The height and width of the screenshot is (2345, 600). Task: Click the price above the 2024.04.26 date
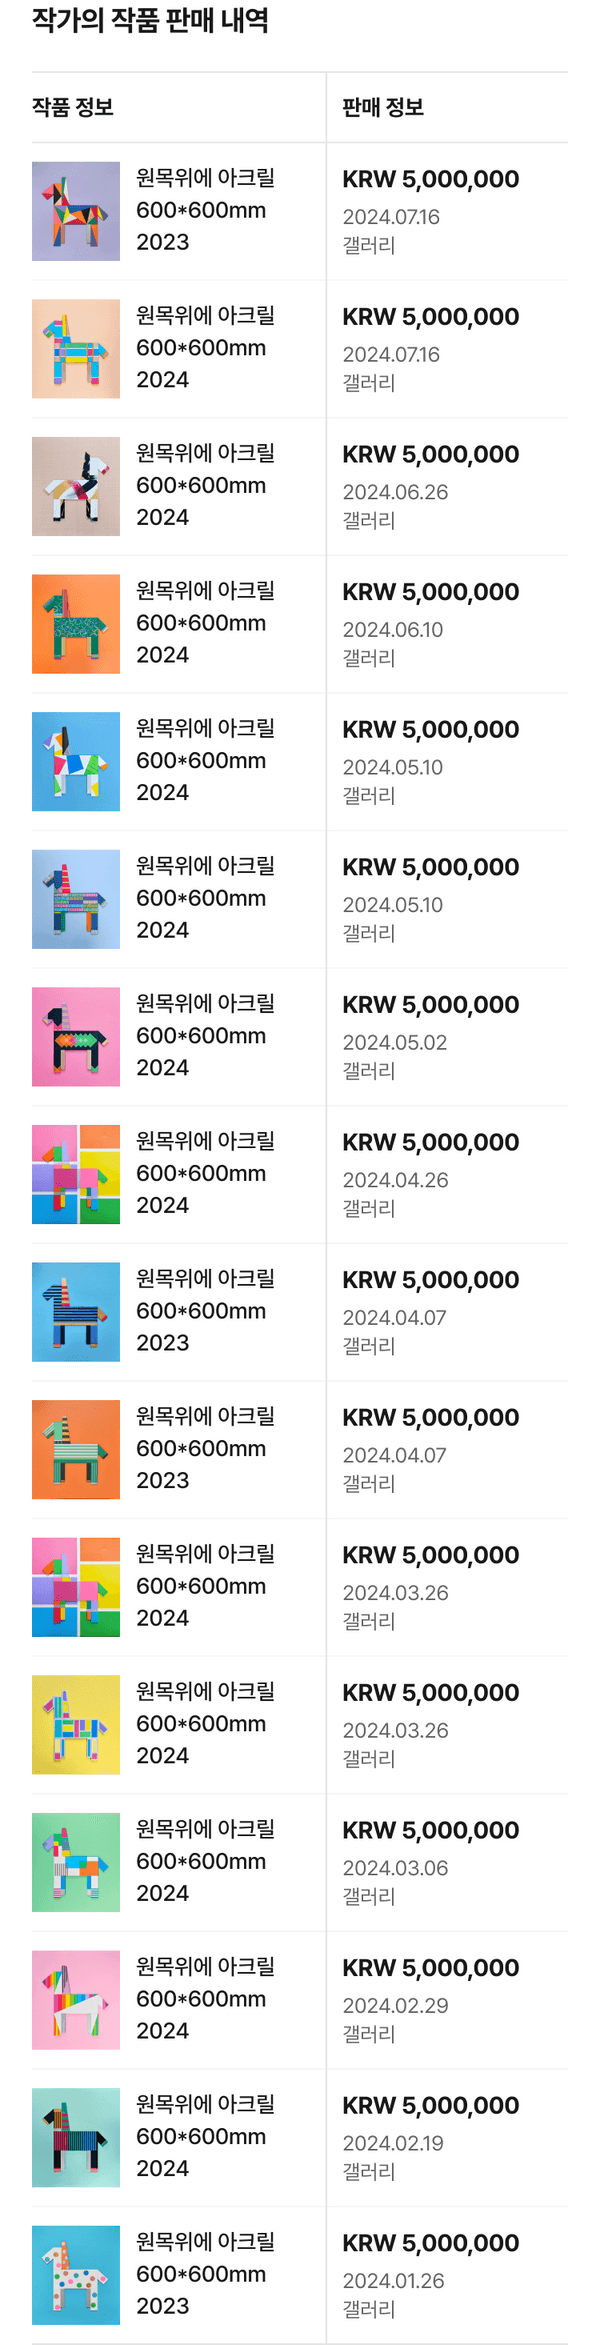click(430, 1142)
